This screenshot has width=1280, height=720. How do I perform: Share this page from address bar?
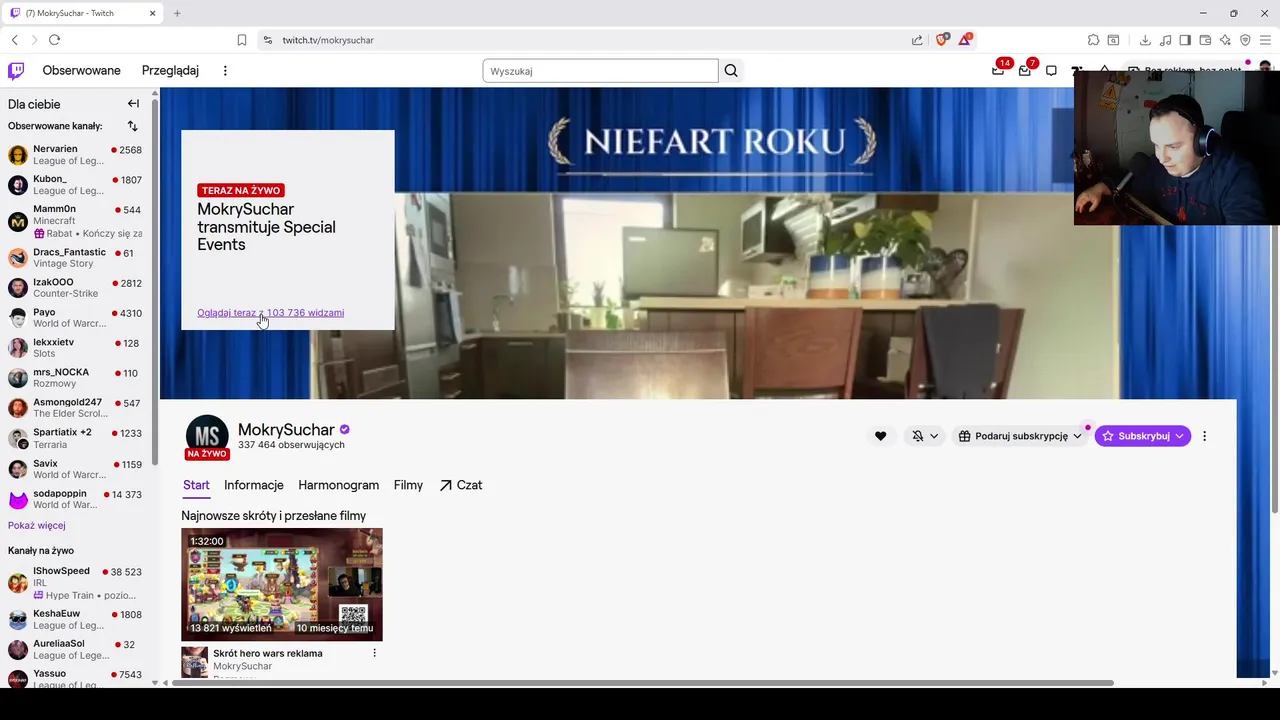[917, 40]
